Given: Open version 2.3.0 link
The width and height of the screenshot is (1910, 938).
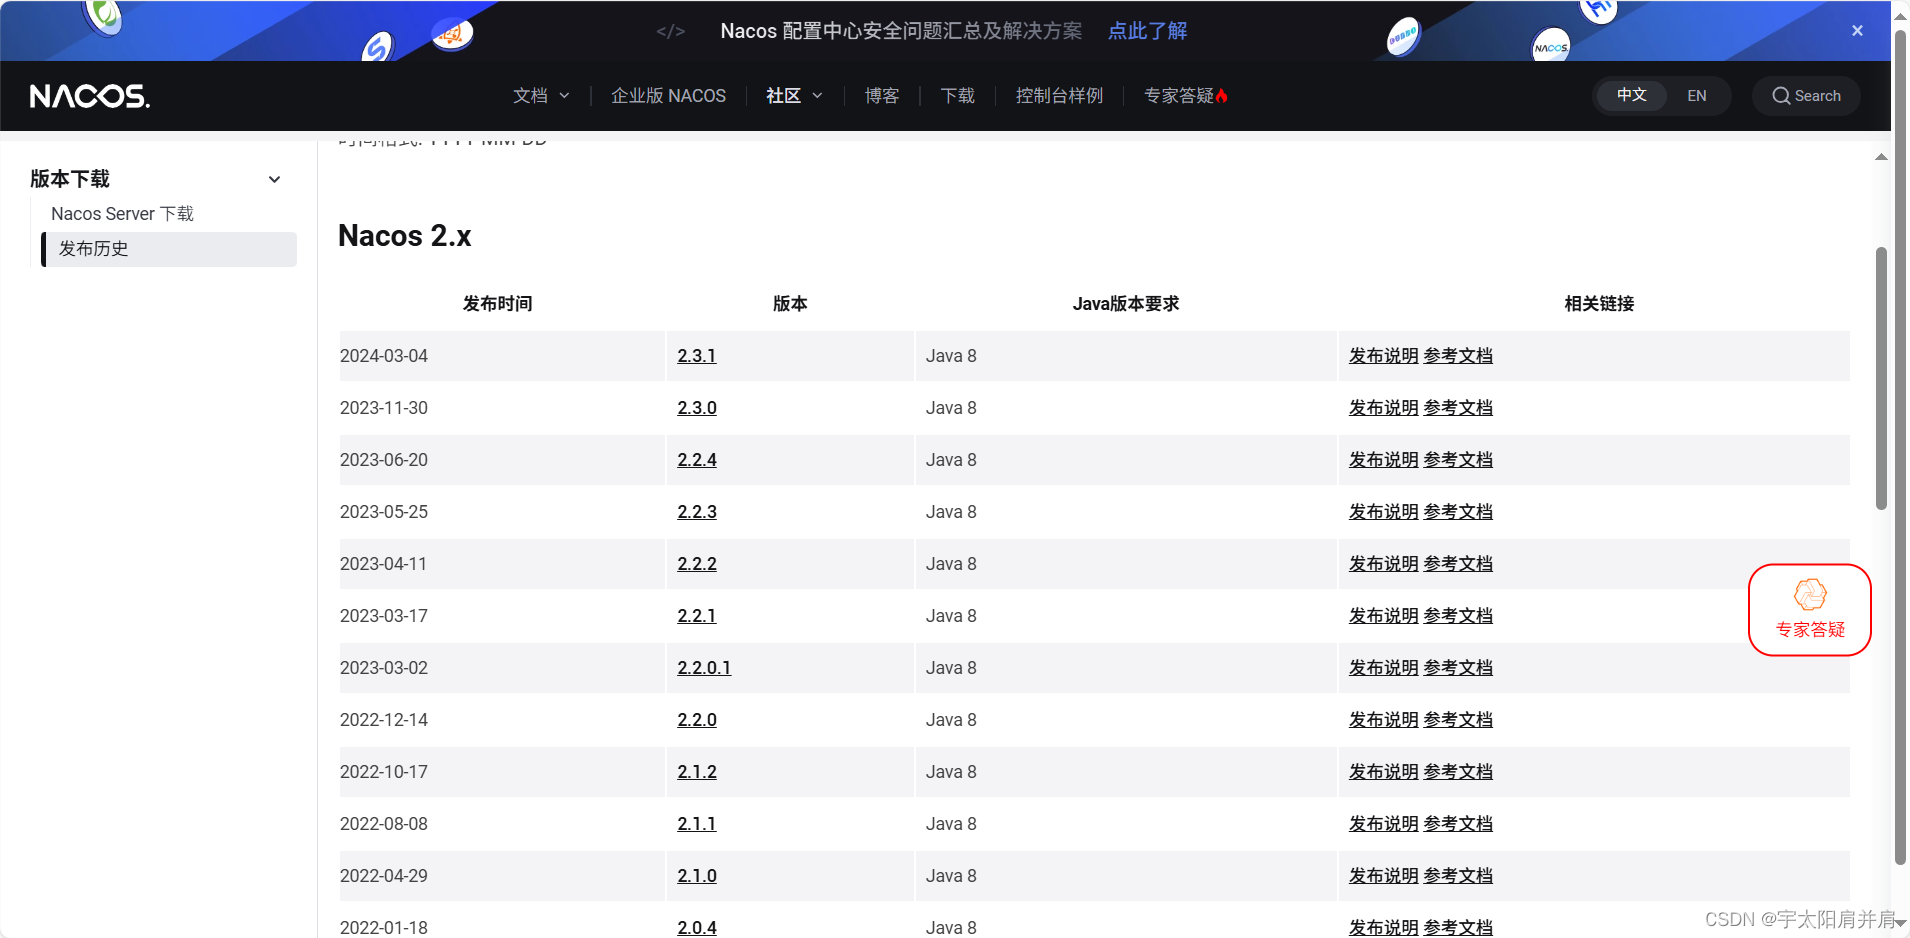Looking at the screenshot, I should [x=696, y=408].
